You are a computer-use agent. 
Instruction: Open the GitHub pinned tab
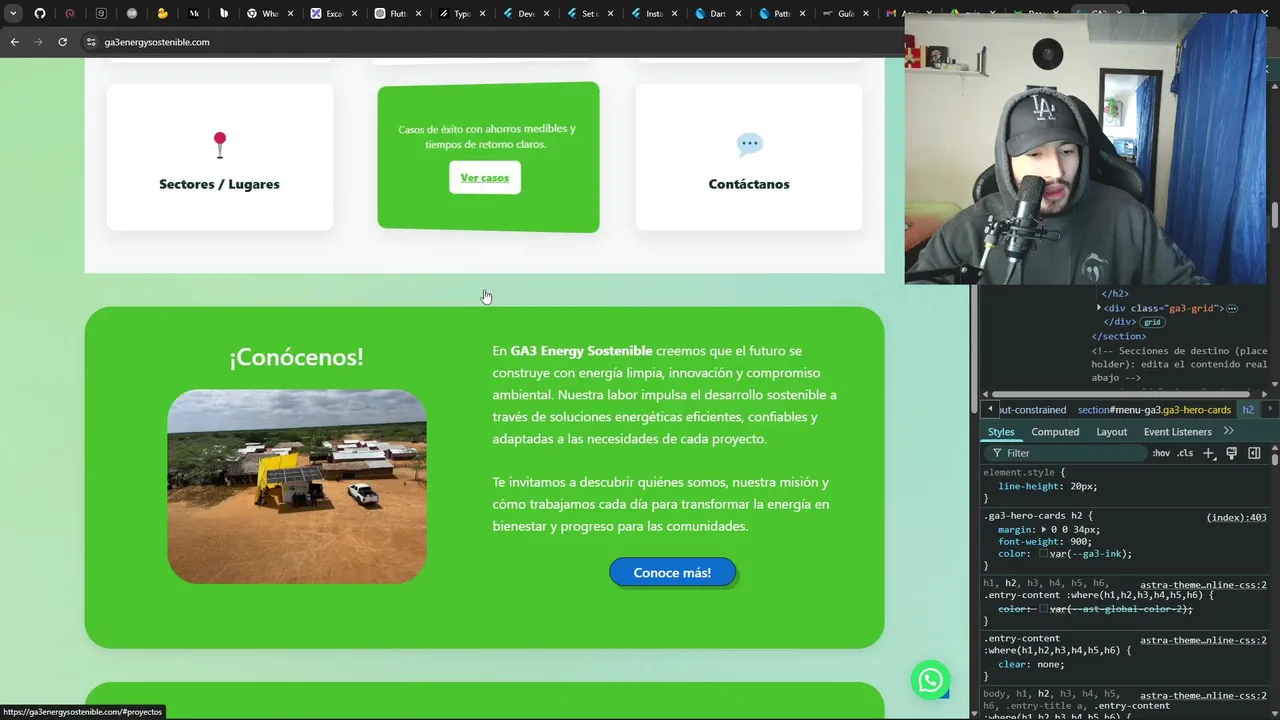click(x=40, y=14)
